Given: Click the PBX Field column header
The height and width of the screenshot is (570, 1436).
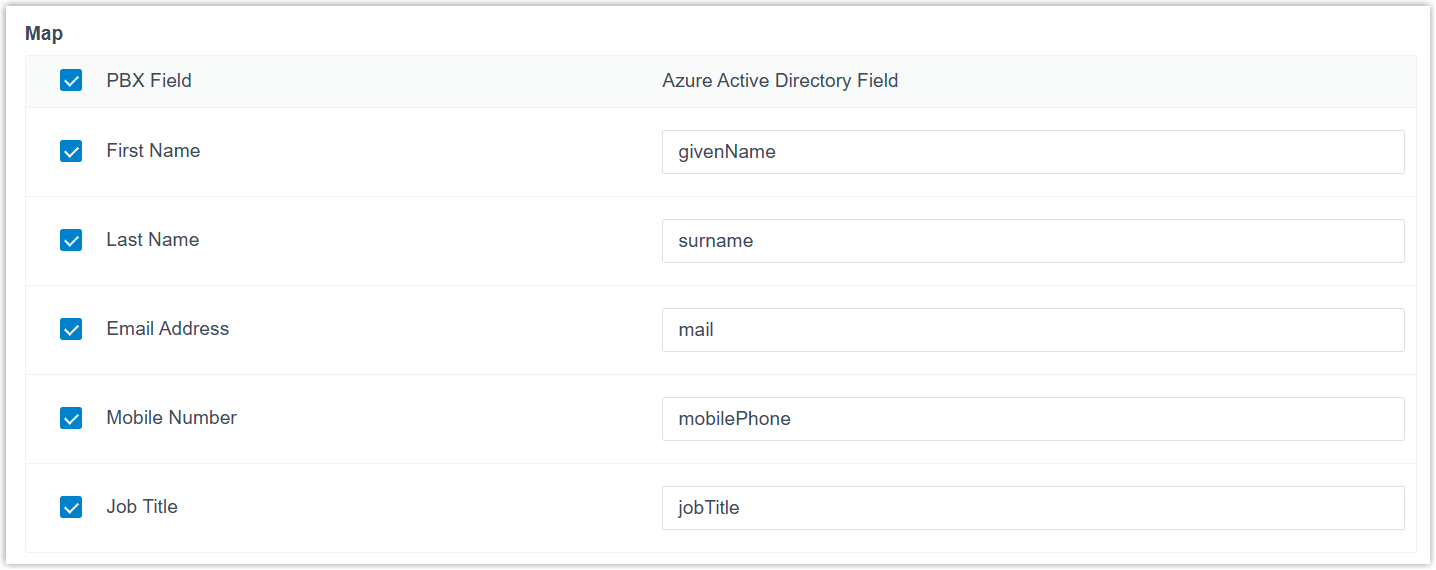Looking at the screenshot, I should coord(149,81).
